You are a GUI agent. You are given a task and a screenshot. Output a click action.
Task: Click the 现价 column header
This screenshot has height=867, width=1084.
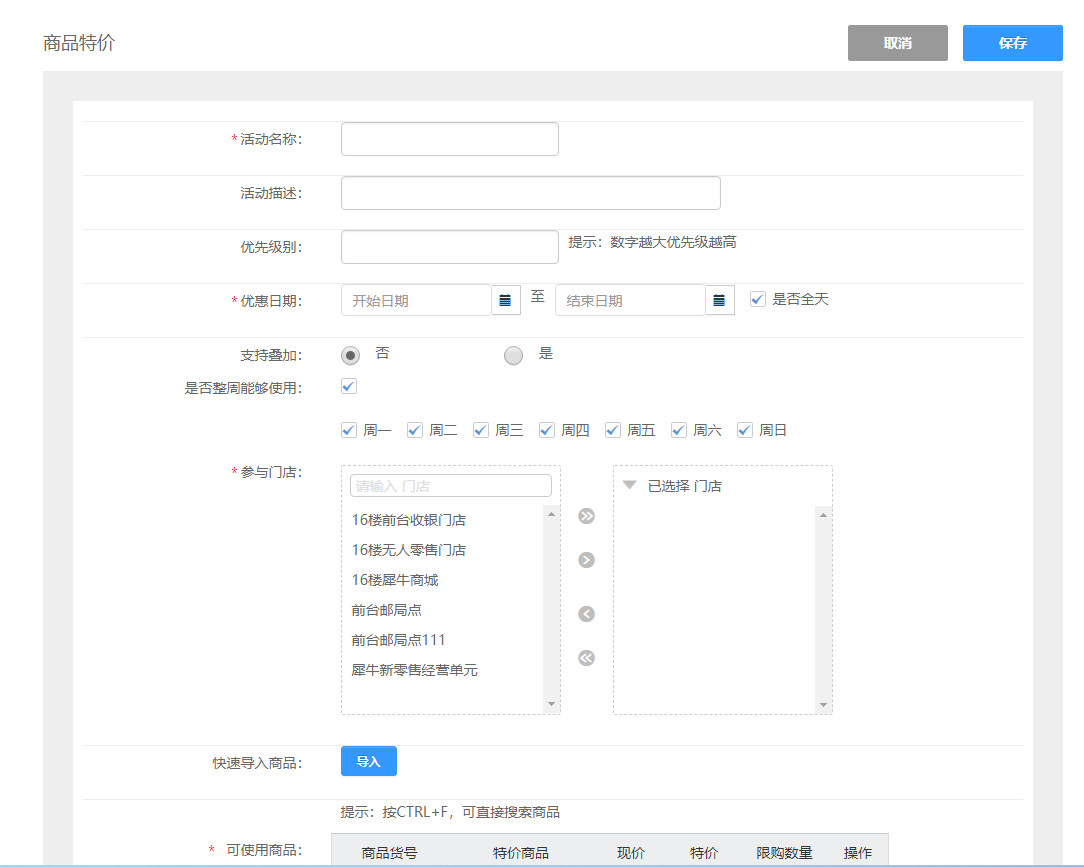tap(630, 852)
